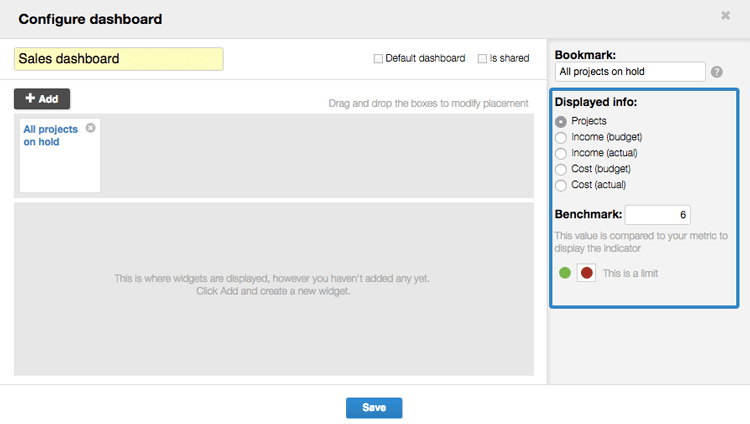Select the red indicator swatch
750x424 pixels.
586,273
